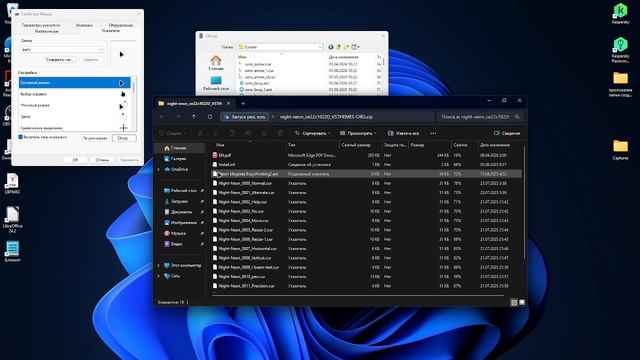This screenshot has width=640, height=360.
Task: Expand the Сеть tree node
Action: click(158, 276)
